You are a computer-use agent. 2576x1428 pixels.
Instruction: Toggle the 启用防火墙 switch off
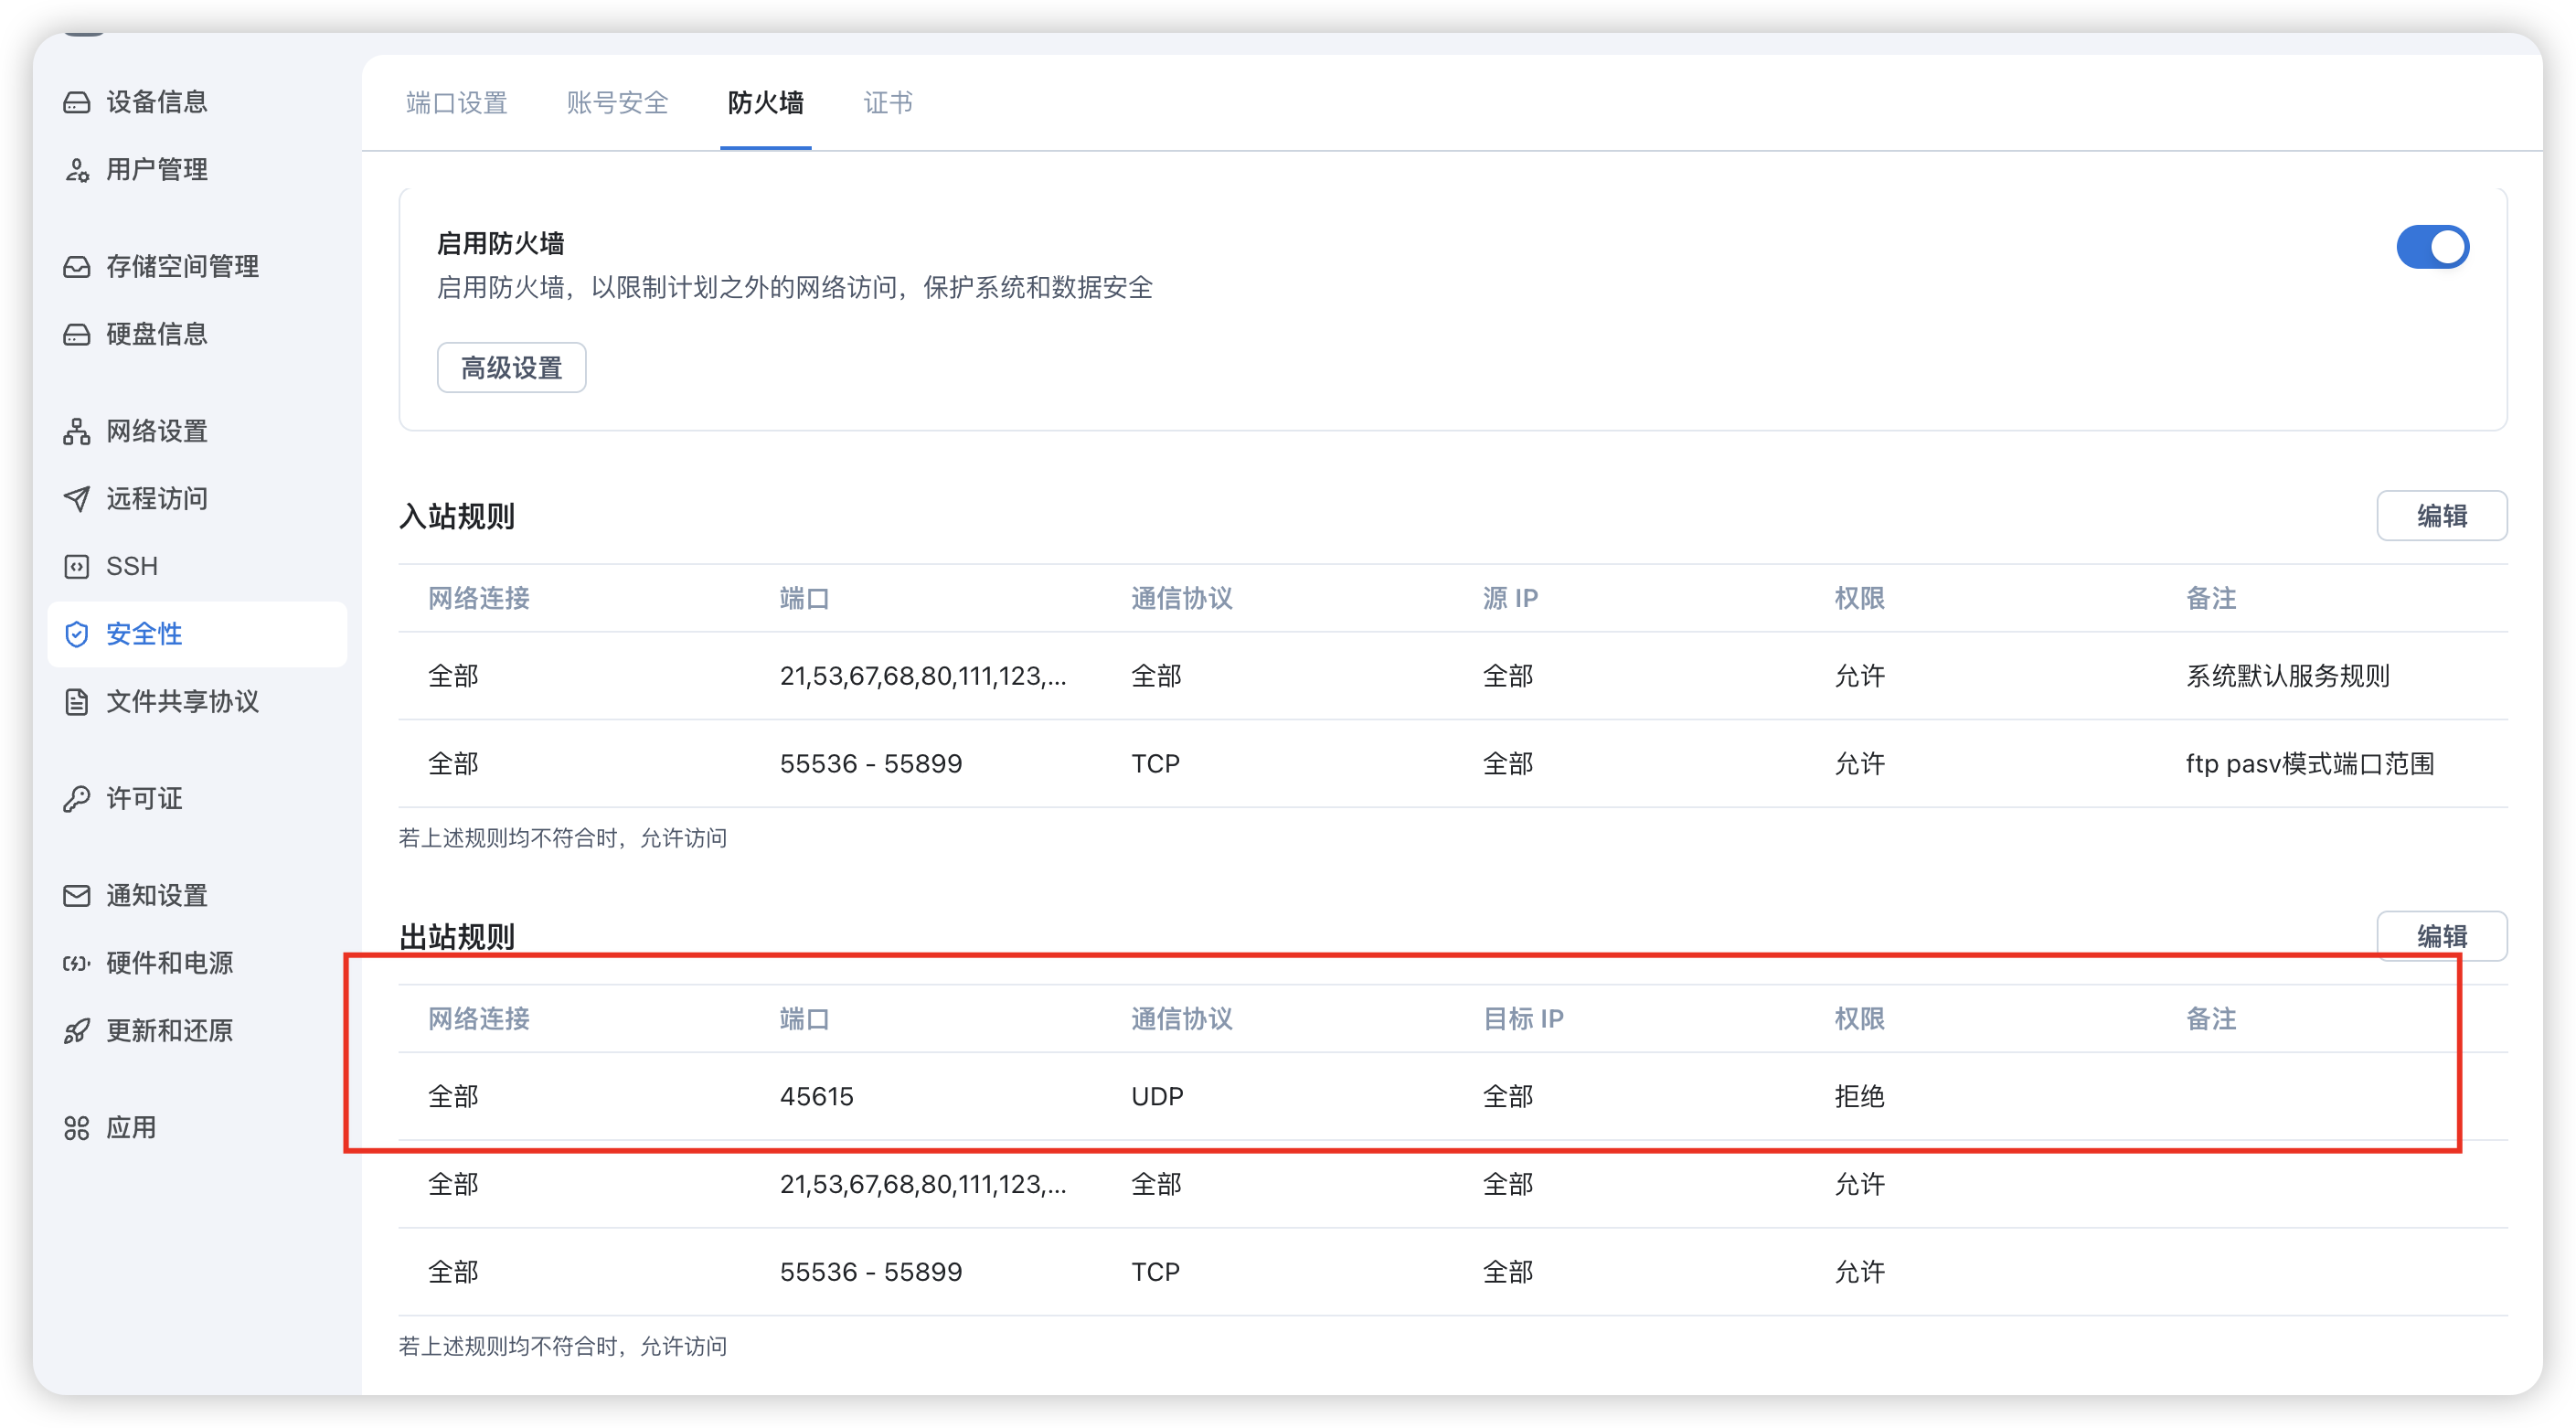click(x=2432, y=247)
